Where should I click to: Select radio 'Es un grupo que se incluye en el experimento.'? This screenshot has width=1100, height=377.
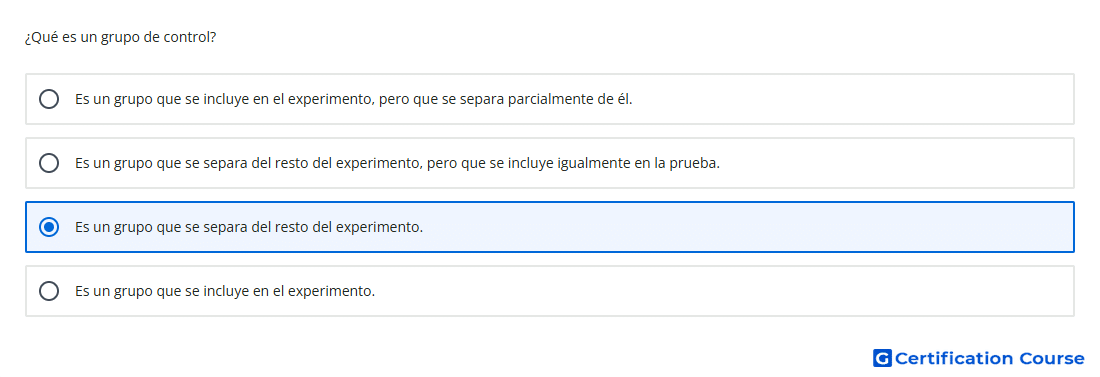[x=49, y=291]
